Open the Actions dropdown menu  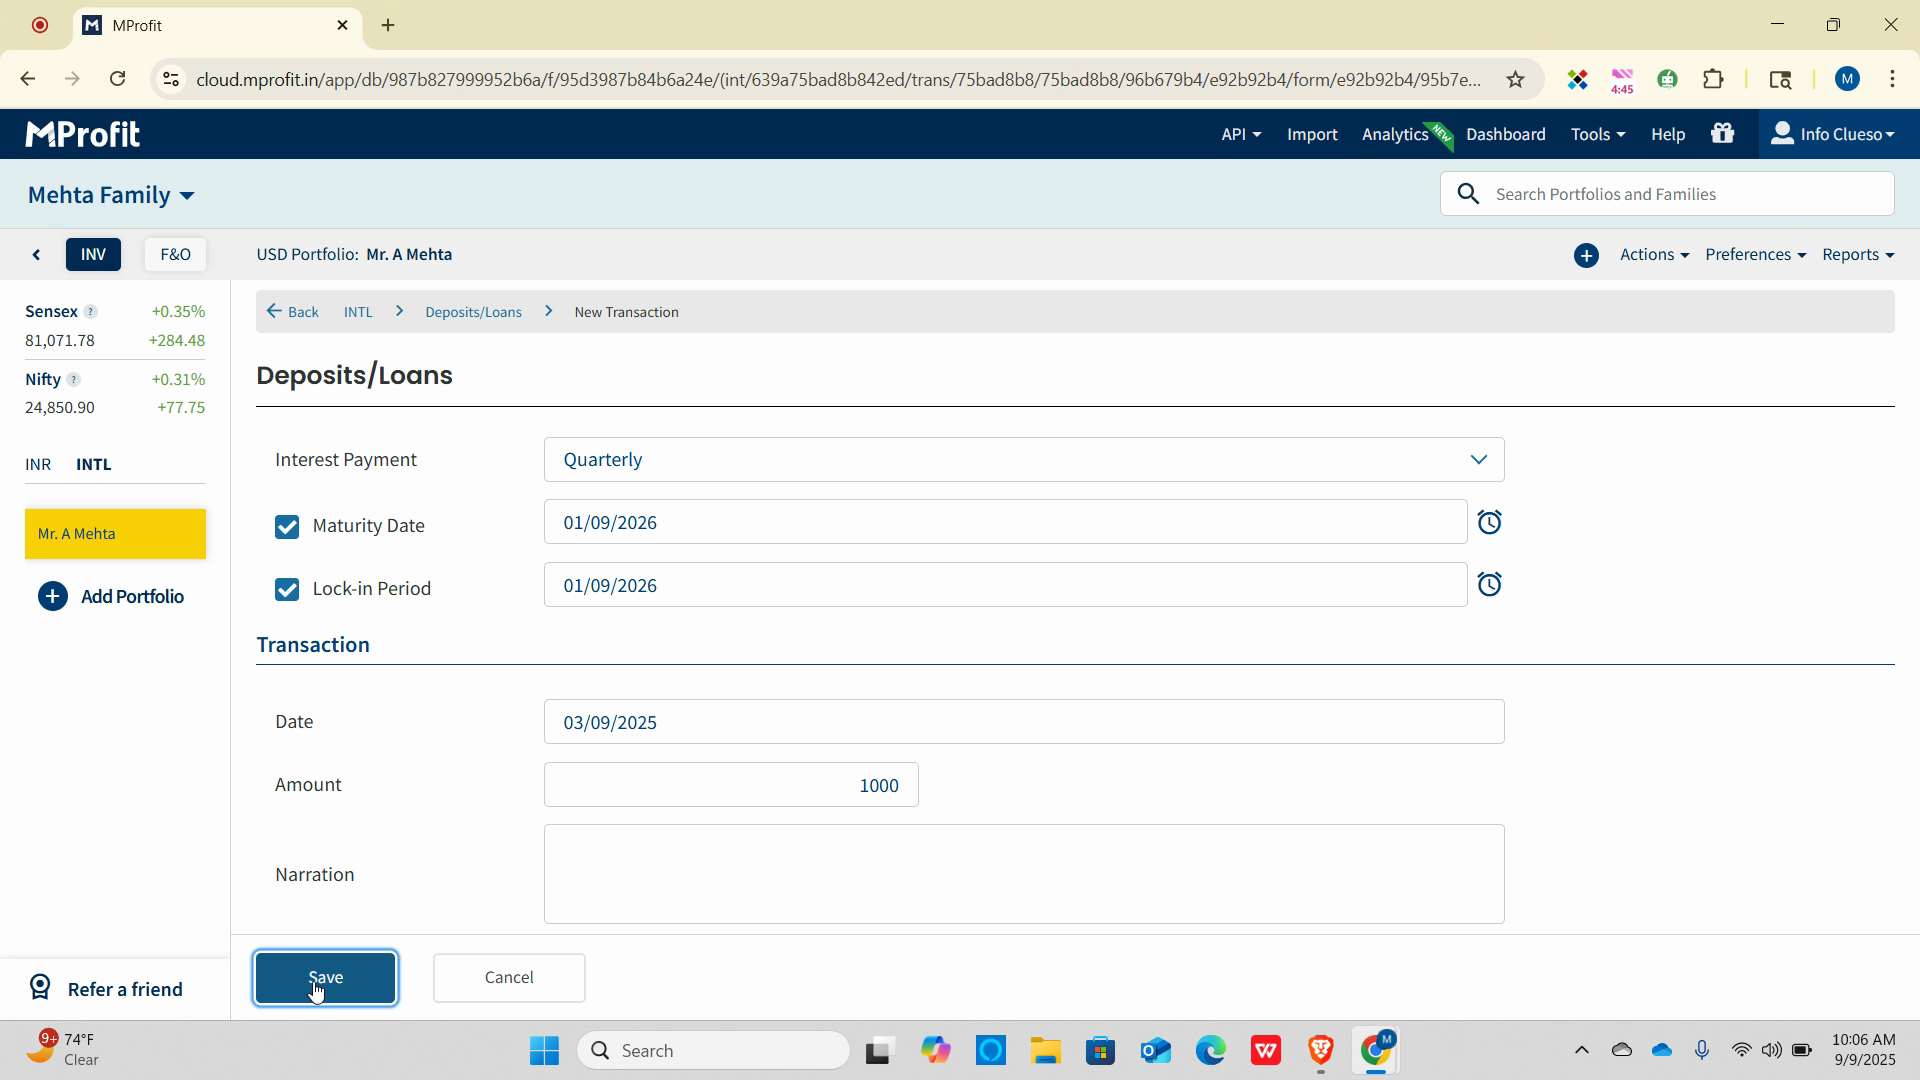point(1653,255)
